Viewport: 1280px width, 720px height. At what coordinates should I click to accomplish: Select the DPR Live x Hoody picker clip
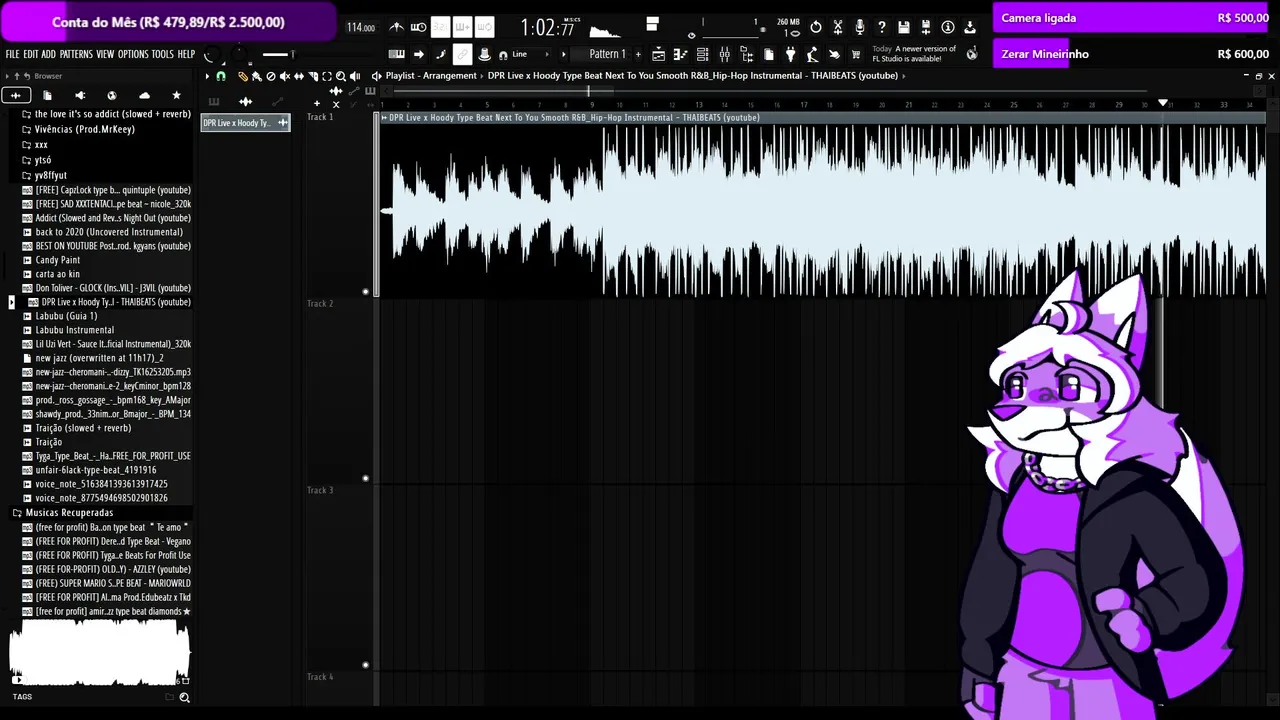tap(245, 123)
